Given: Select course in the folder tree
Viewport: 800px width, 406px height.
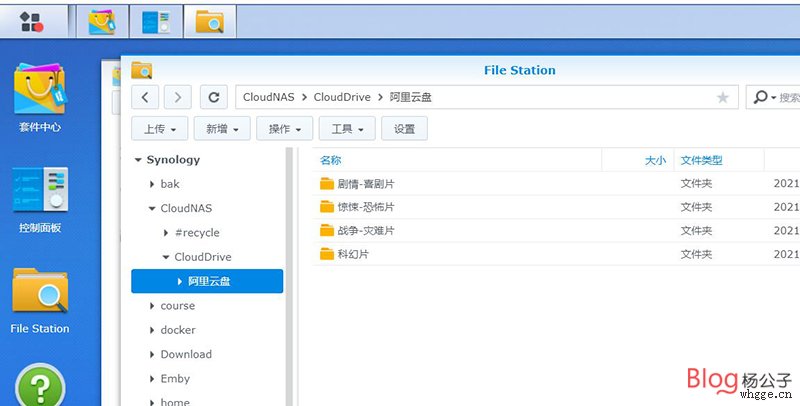Looking at the screenshot, I should pyautogui.click(x=178, y=306).
